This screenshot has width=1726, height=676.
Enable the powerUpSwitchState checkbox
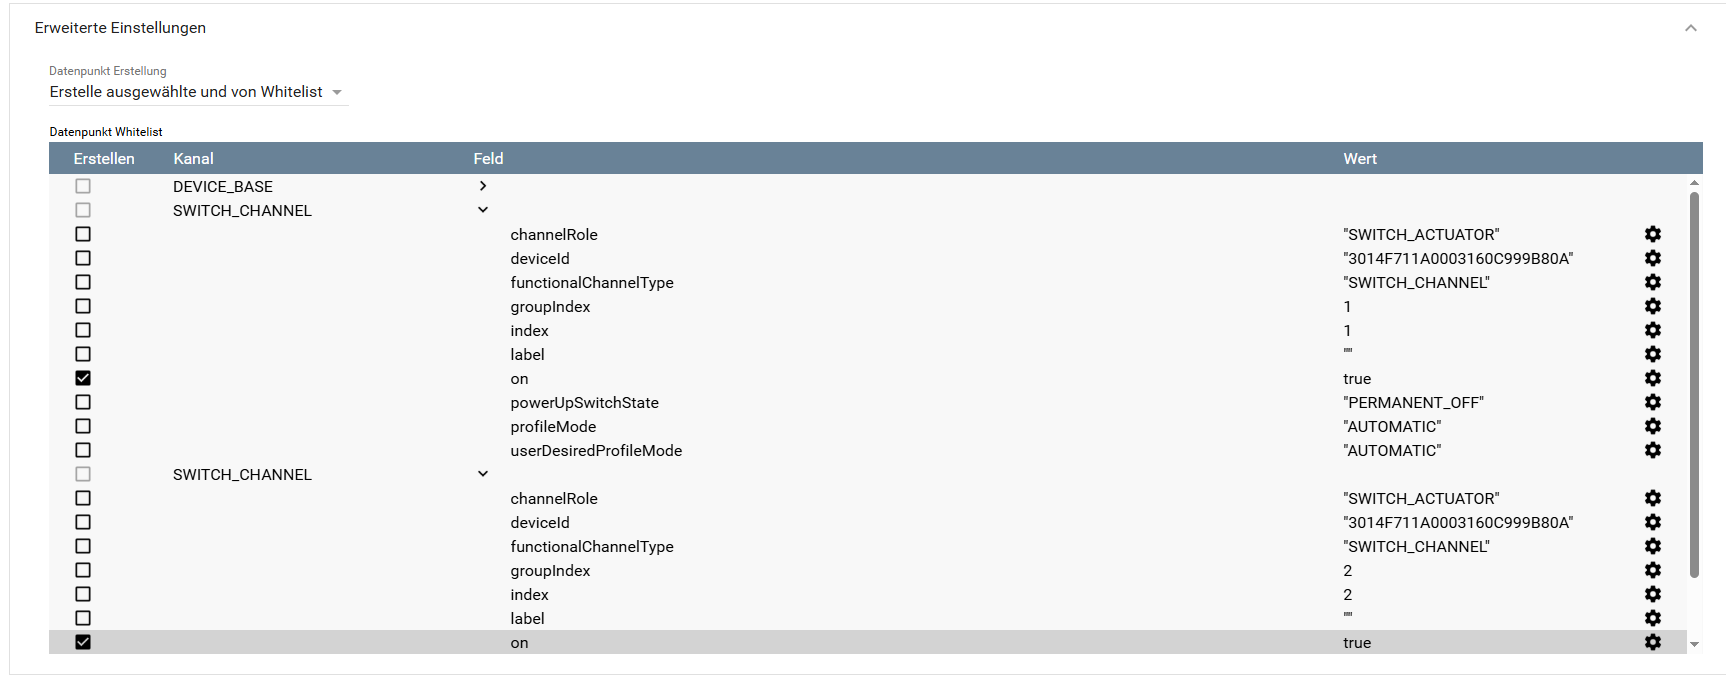click(83, 402)
